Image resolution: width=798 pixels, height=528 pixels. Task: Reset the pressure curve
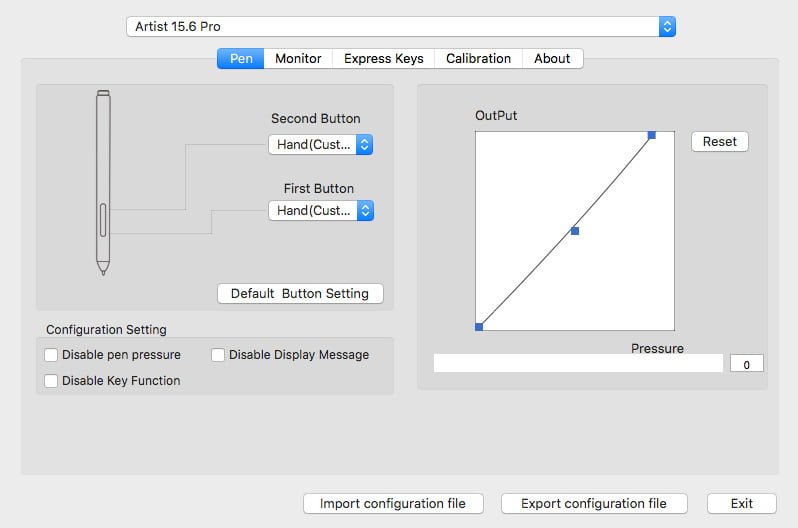coord(720,142)
